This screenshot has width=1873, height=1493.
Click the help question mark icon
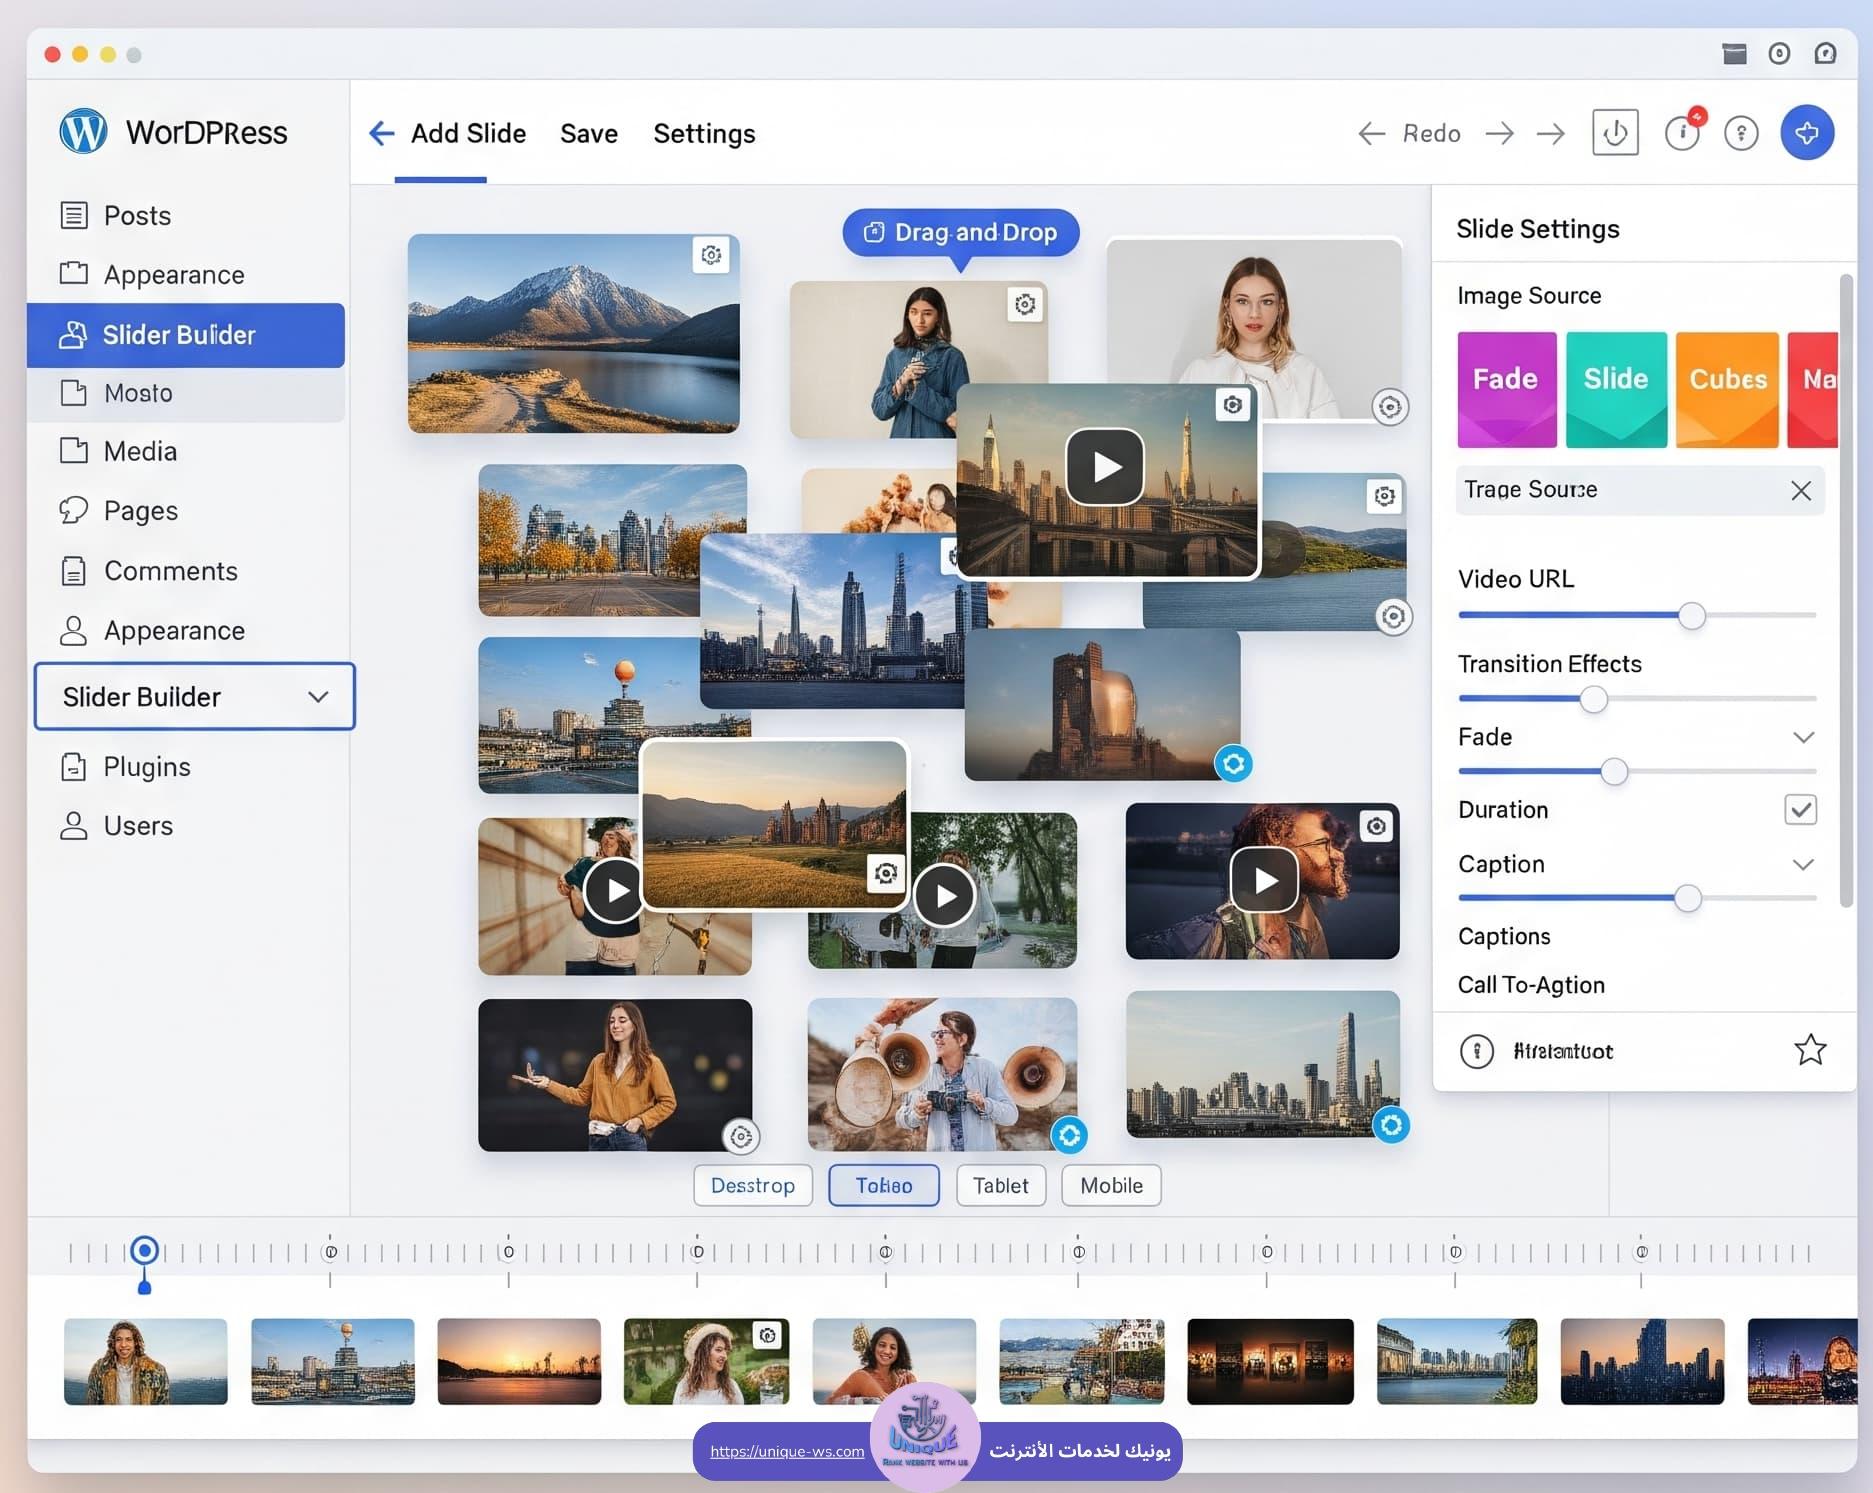[1741, 133]
